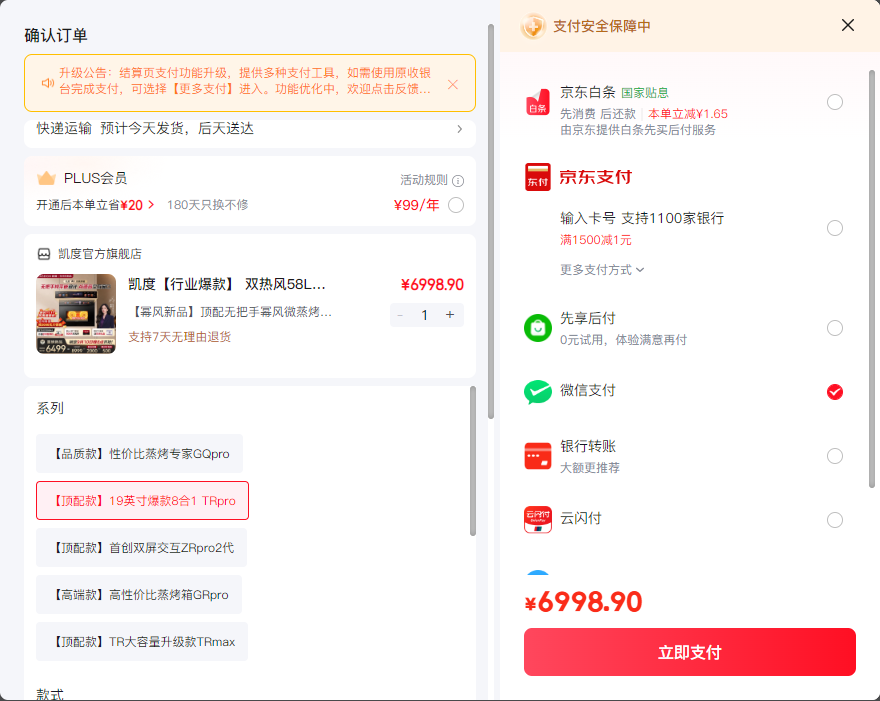Open the 快递运输 delivery details chevron
This screenshot has width=880, height=701.
pyautogui.click(x=460, y=129)
